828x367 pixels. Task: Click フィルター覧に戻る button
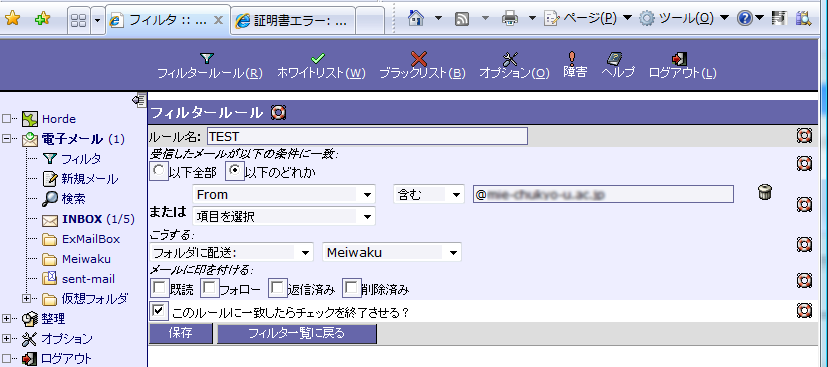click(x=297, y=333)
